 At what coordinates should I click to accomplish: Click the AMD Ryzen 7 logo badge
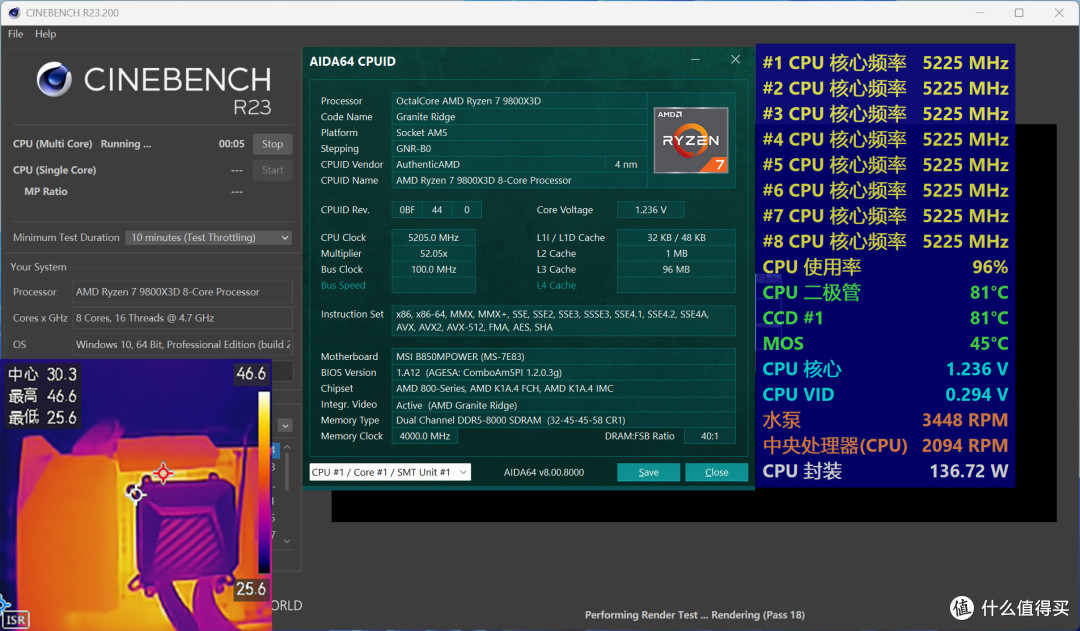[691, 140]
